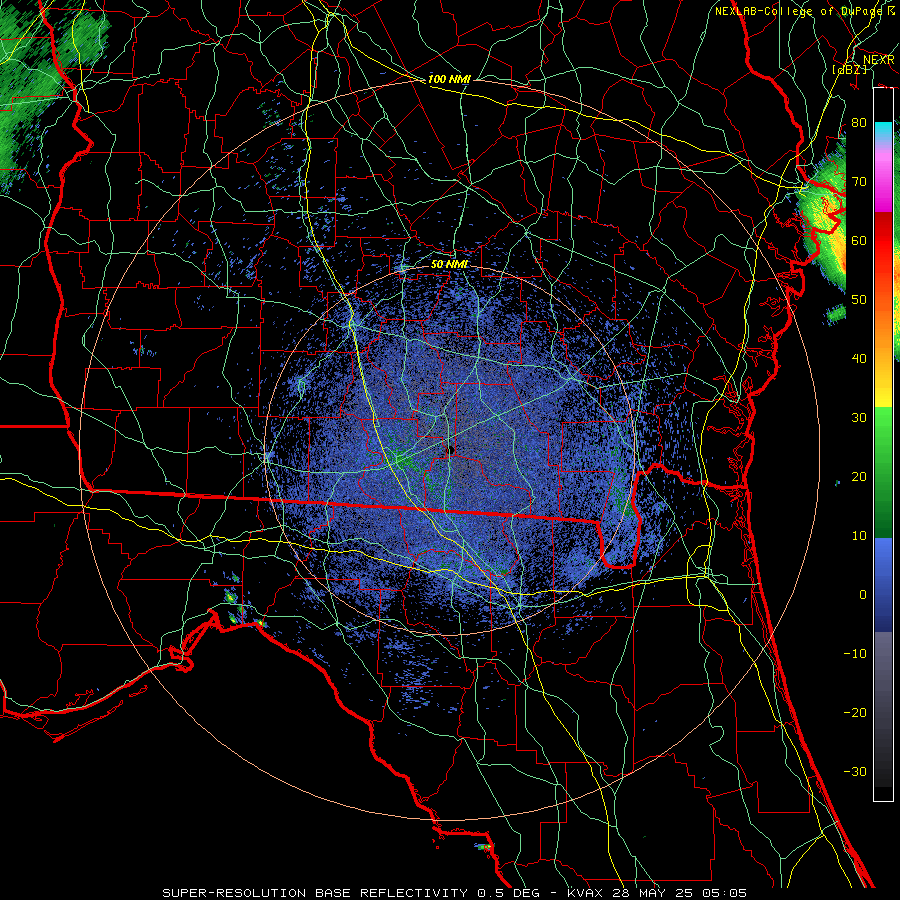Click the dBZ units label
The image size is (900, 900).
tap(849, 69)
